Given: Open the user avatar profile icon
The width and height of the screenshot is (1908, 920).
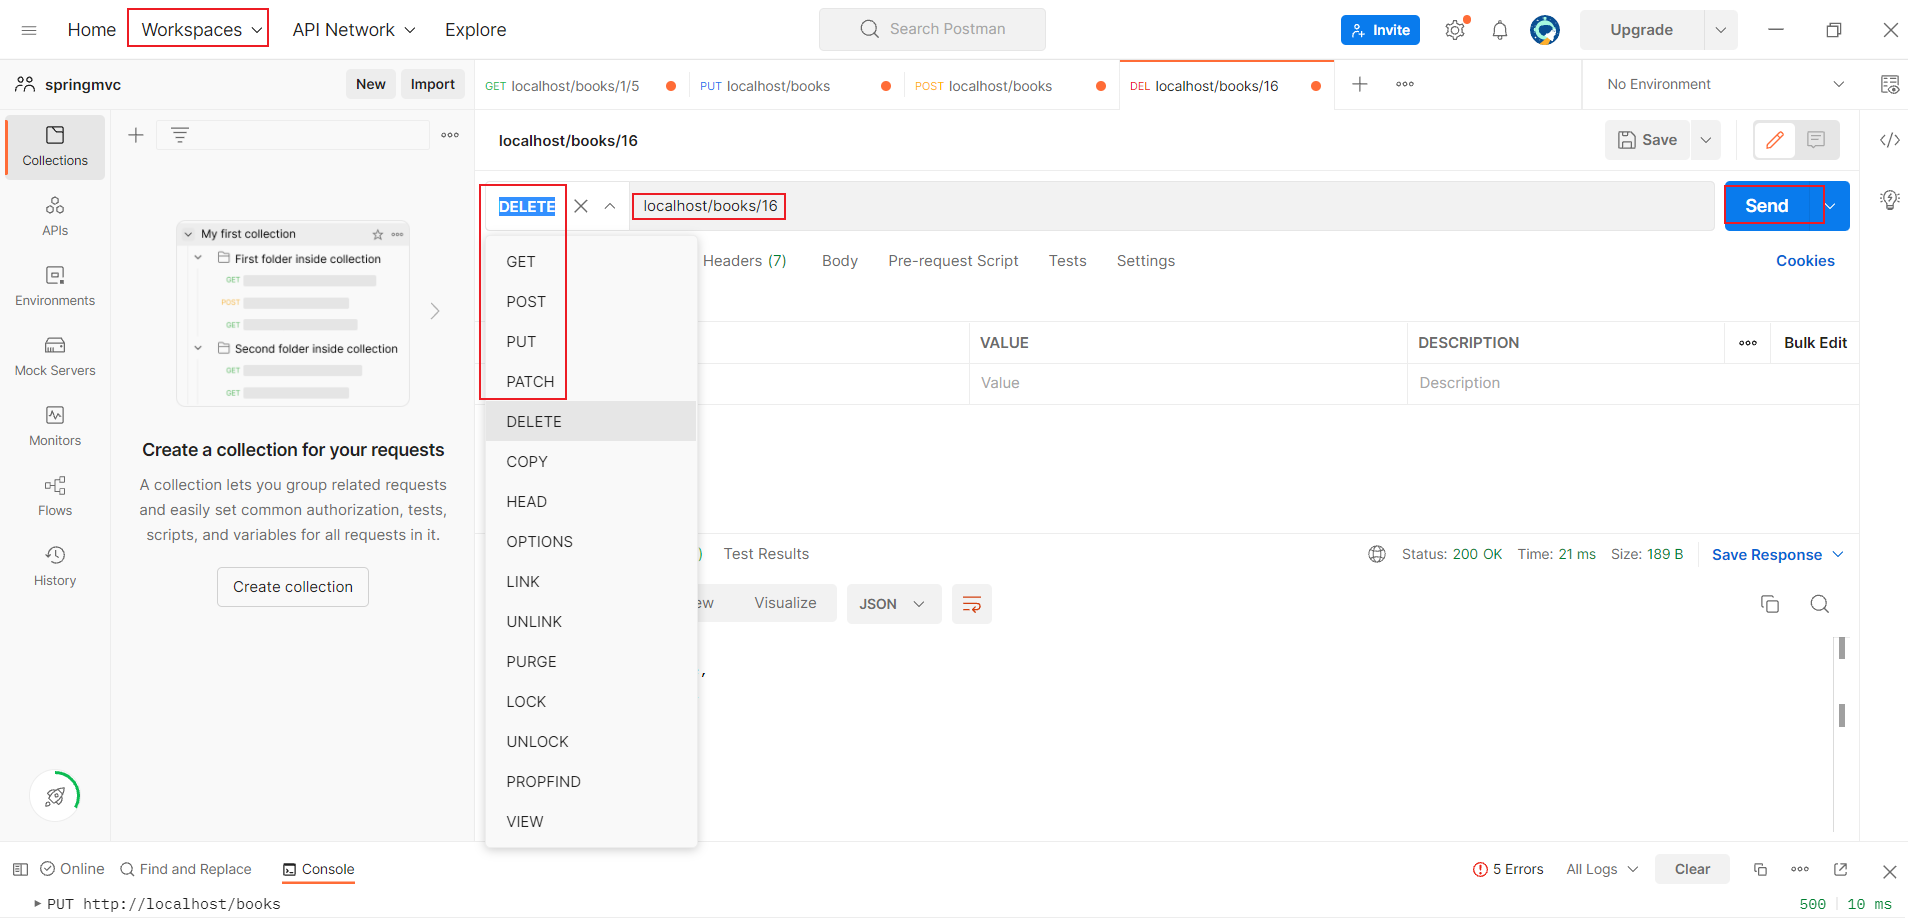Looking at the screenshot, I should (1545, 30).
